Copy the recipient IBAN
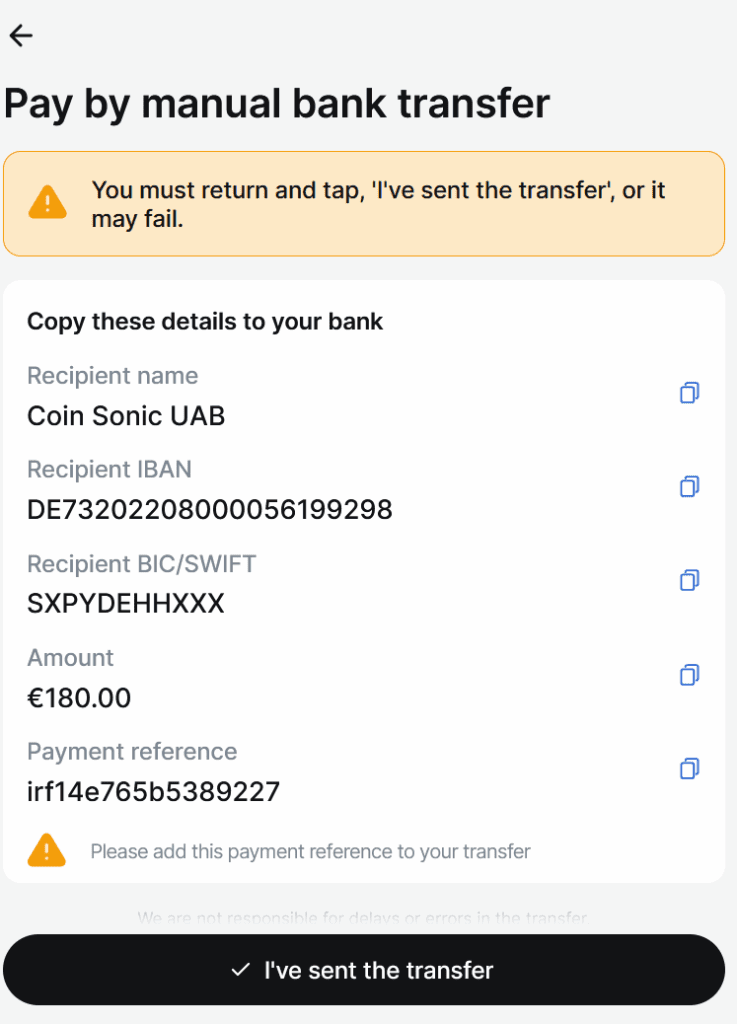This screenshot has width=737, height=1024. point(688,487)
